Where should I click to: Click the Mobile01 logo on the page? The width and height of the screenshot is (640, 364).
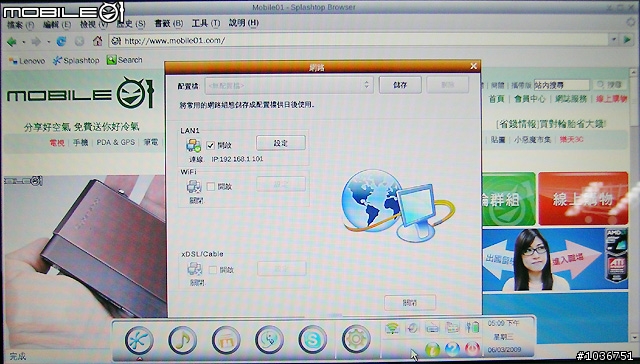pyautogui.click(x=80, y=93)
